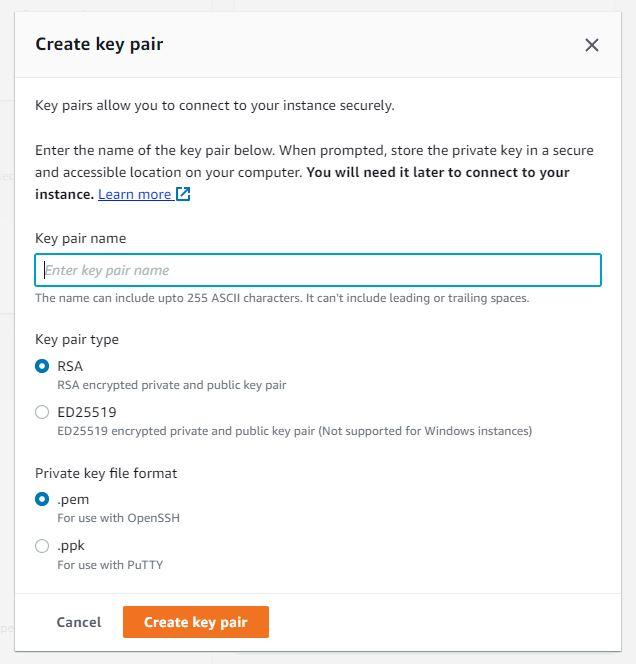Click the 'Key pair name' field label

tap(80, 238)
